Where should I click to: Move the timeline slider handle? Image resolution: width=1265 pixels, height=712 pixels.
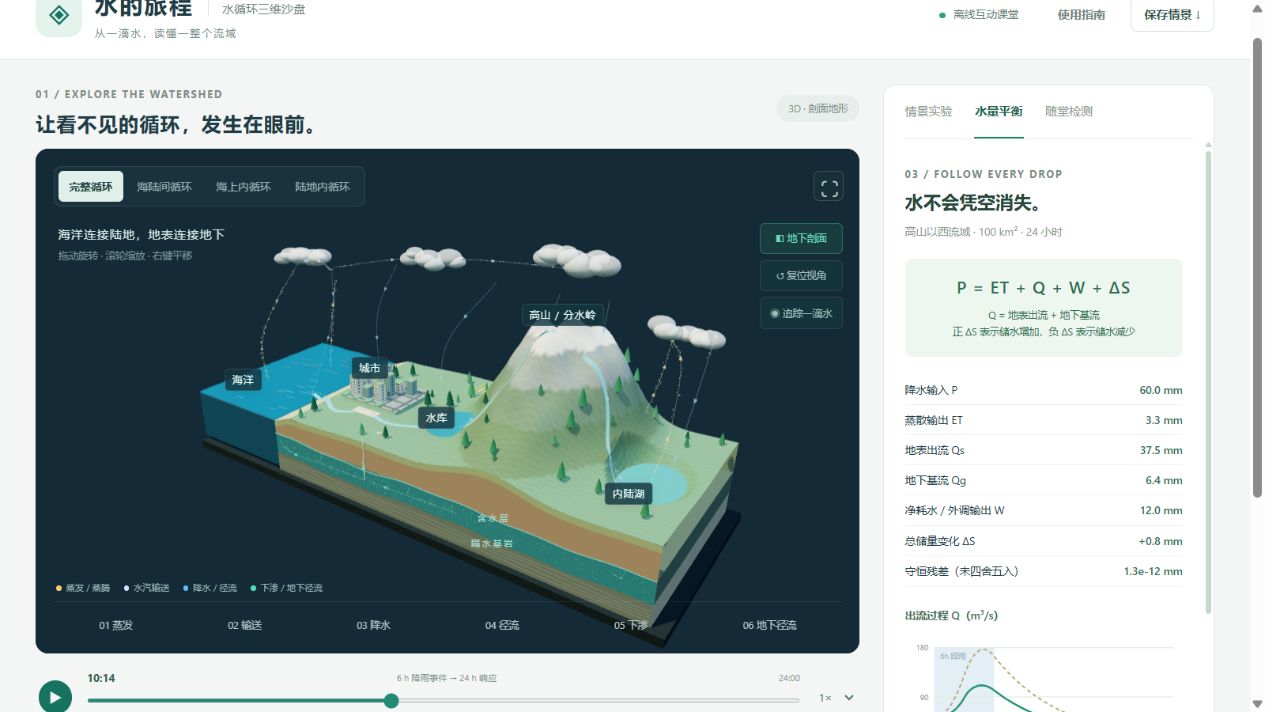pyautogui.click(x=391, y=700)
